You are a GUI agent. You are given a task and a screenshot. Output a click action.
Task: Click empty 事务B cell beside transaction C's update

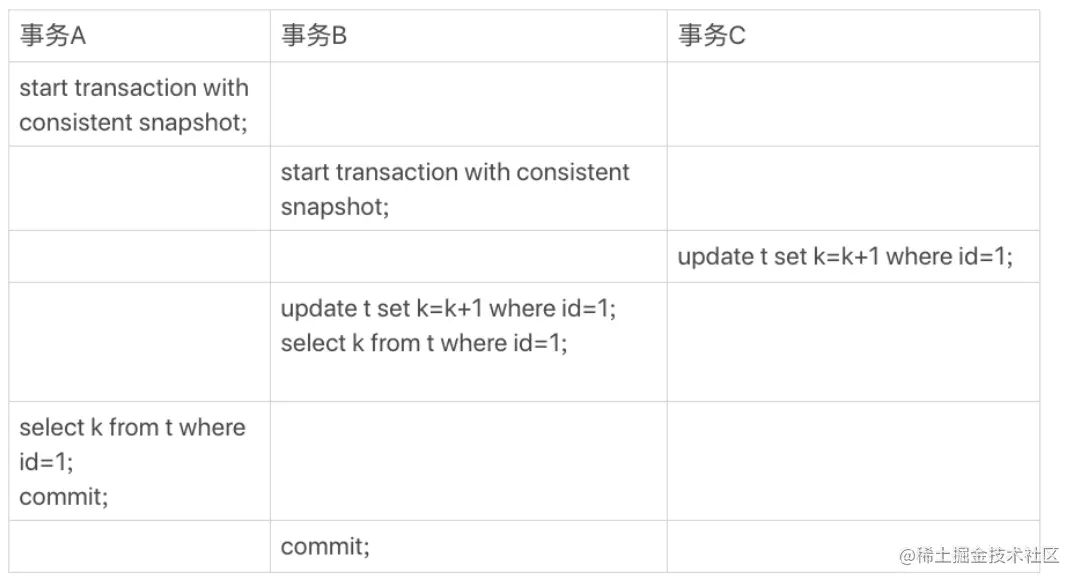(469, 257)
